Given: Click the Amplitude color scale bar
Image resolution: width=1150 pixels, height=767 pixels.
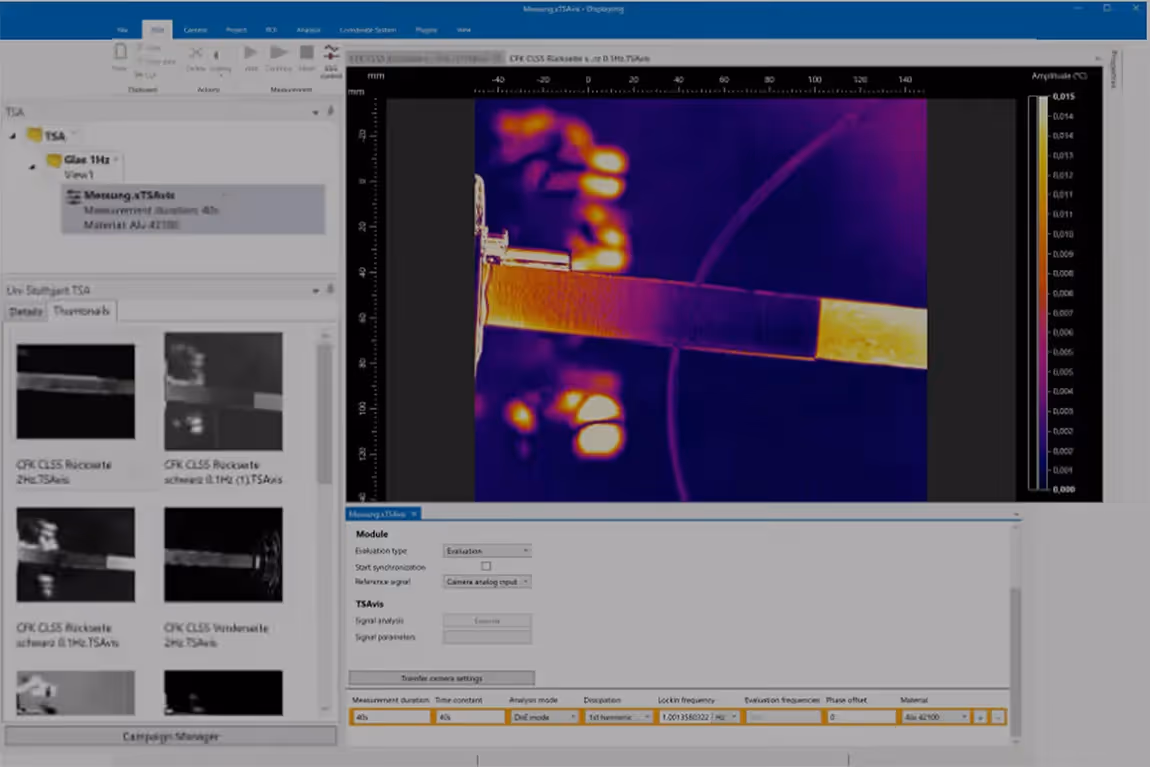Looking at the screenshot, I should pyautogui.click(x=1041, y=292).
